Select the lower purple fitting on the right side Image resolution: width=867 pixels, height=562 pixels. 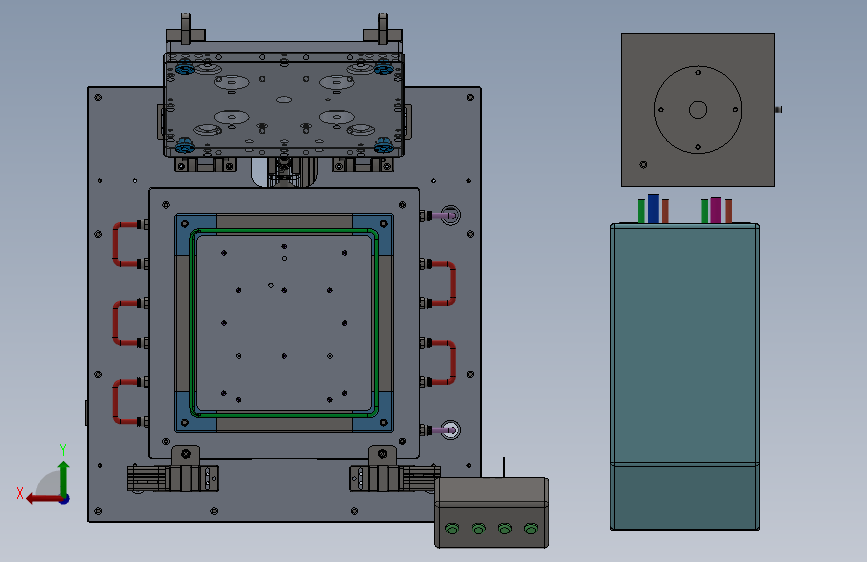[444, 430]
